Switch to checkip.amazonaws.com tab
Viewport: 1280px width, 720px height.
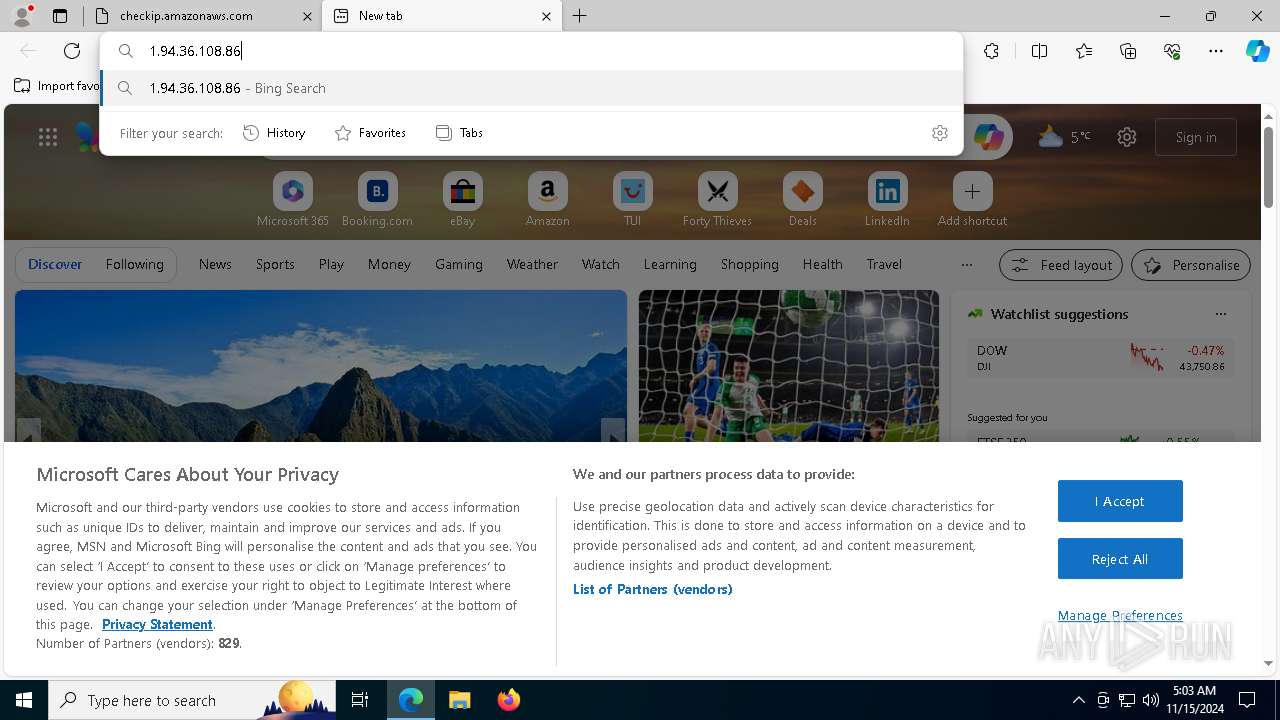[x=203, y=16]
